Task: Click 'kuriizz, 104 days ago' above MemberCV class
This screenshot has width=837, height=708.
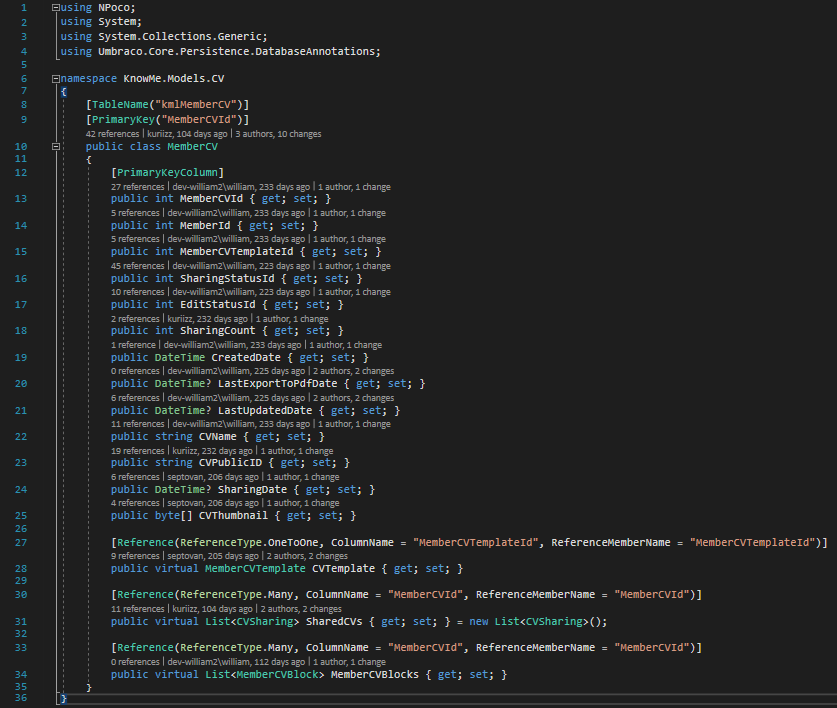Action: (187, 134)
